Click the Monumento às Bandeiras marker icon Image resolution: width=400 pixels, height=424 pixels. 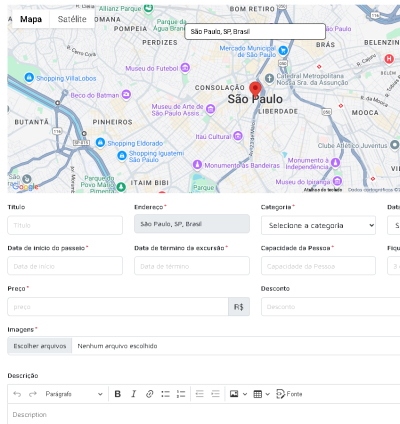pos(197,164)
